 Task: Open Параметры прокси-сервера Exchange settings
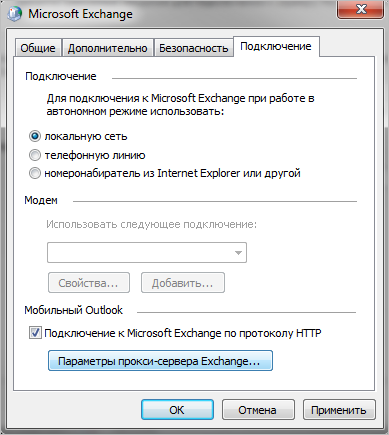coord(160,361)
